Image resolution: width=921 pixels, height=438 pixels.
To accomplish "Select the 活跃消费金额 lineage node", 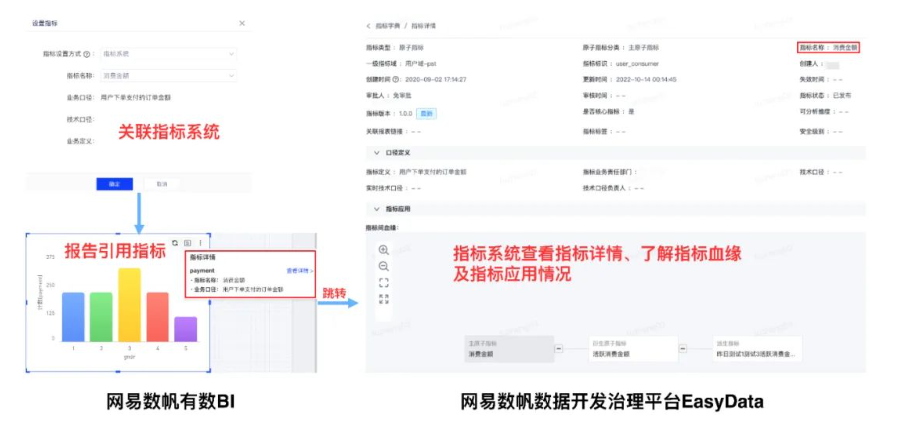I will [x=633, y=349].
